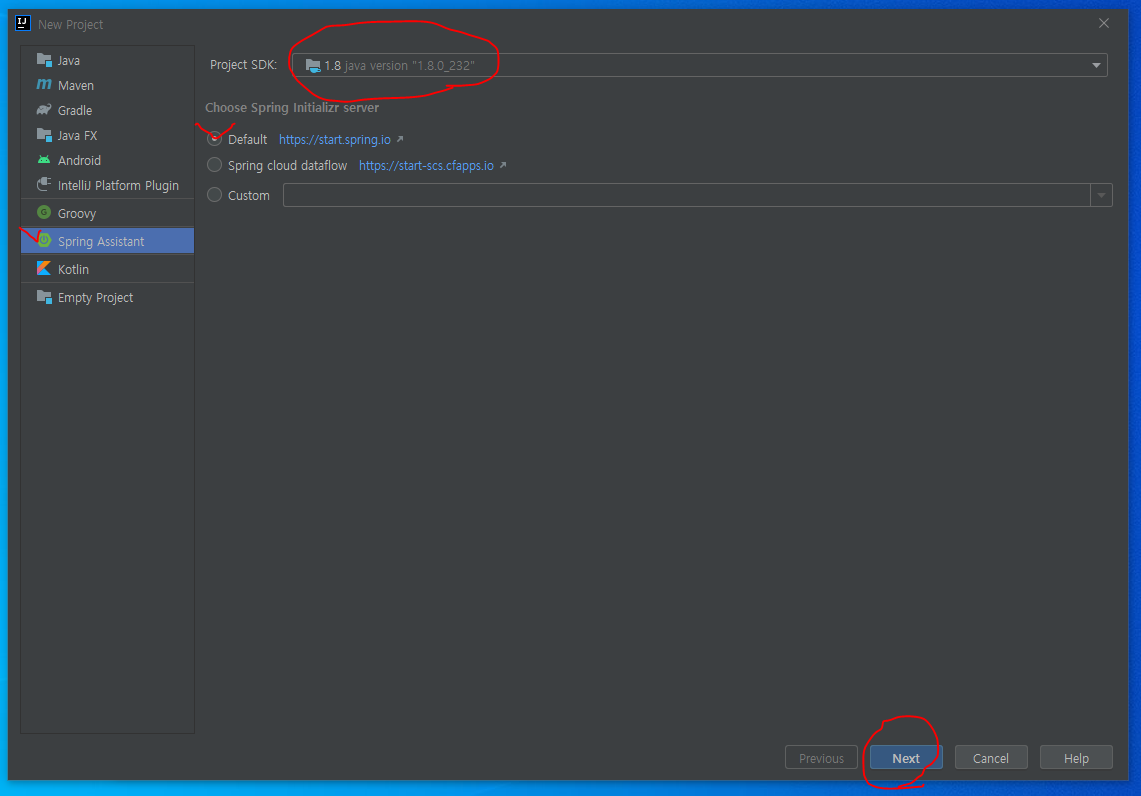Click the Gradle elephant icon
This screenshot has height=796, width=1141.
pyautogui.click(x=44, y=110)
